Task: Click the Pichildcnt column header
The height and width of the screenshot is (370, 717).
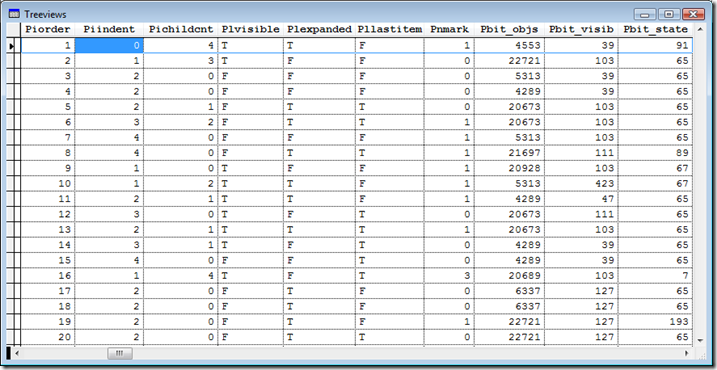Action: (x=181, y=30)
